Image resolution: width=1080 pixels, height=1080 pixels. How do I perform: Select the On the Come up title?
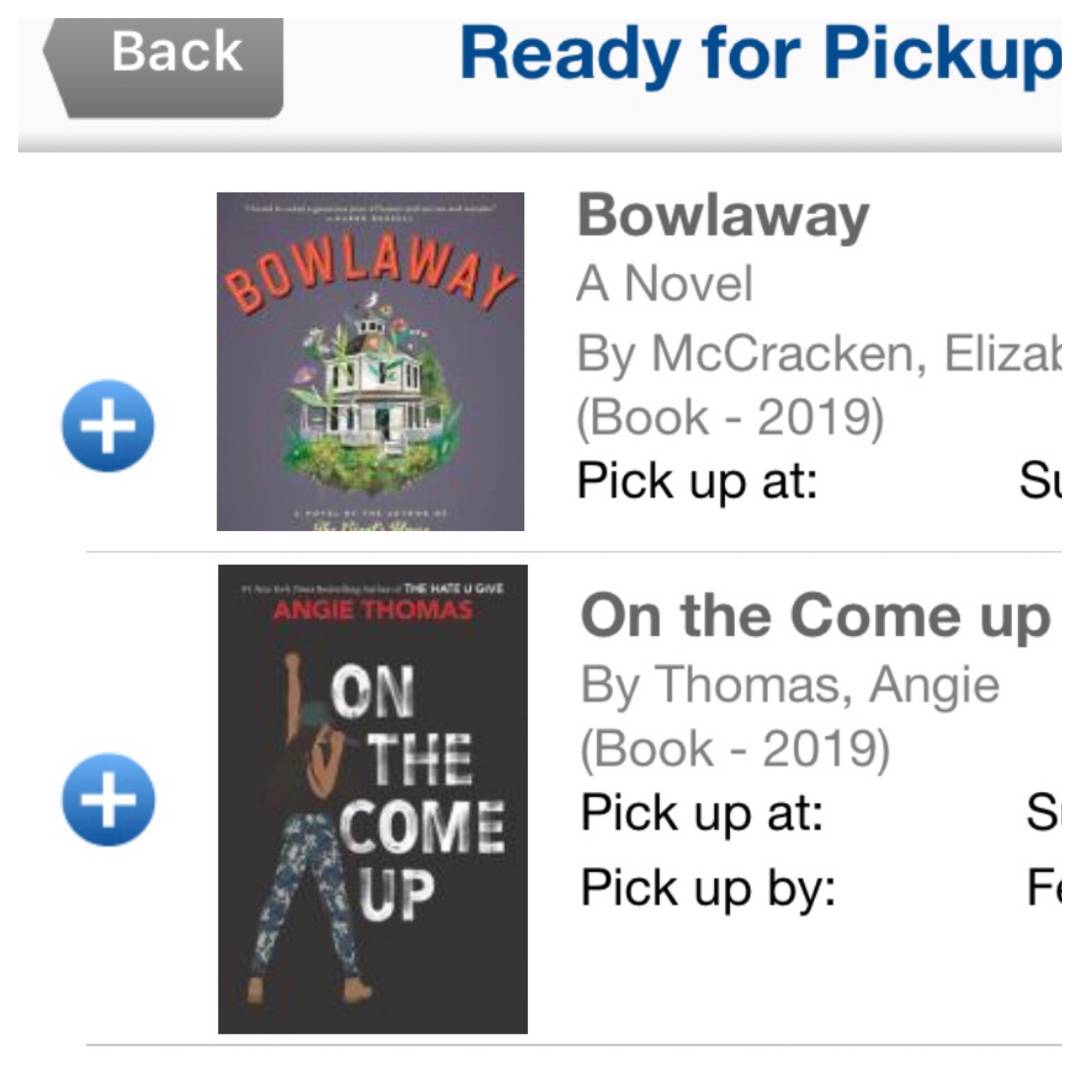815,617
